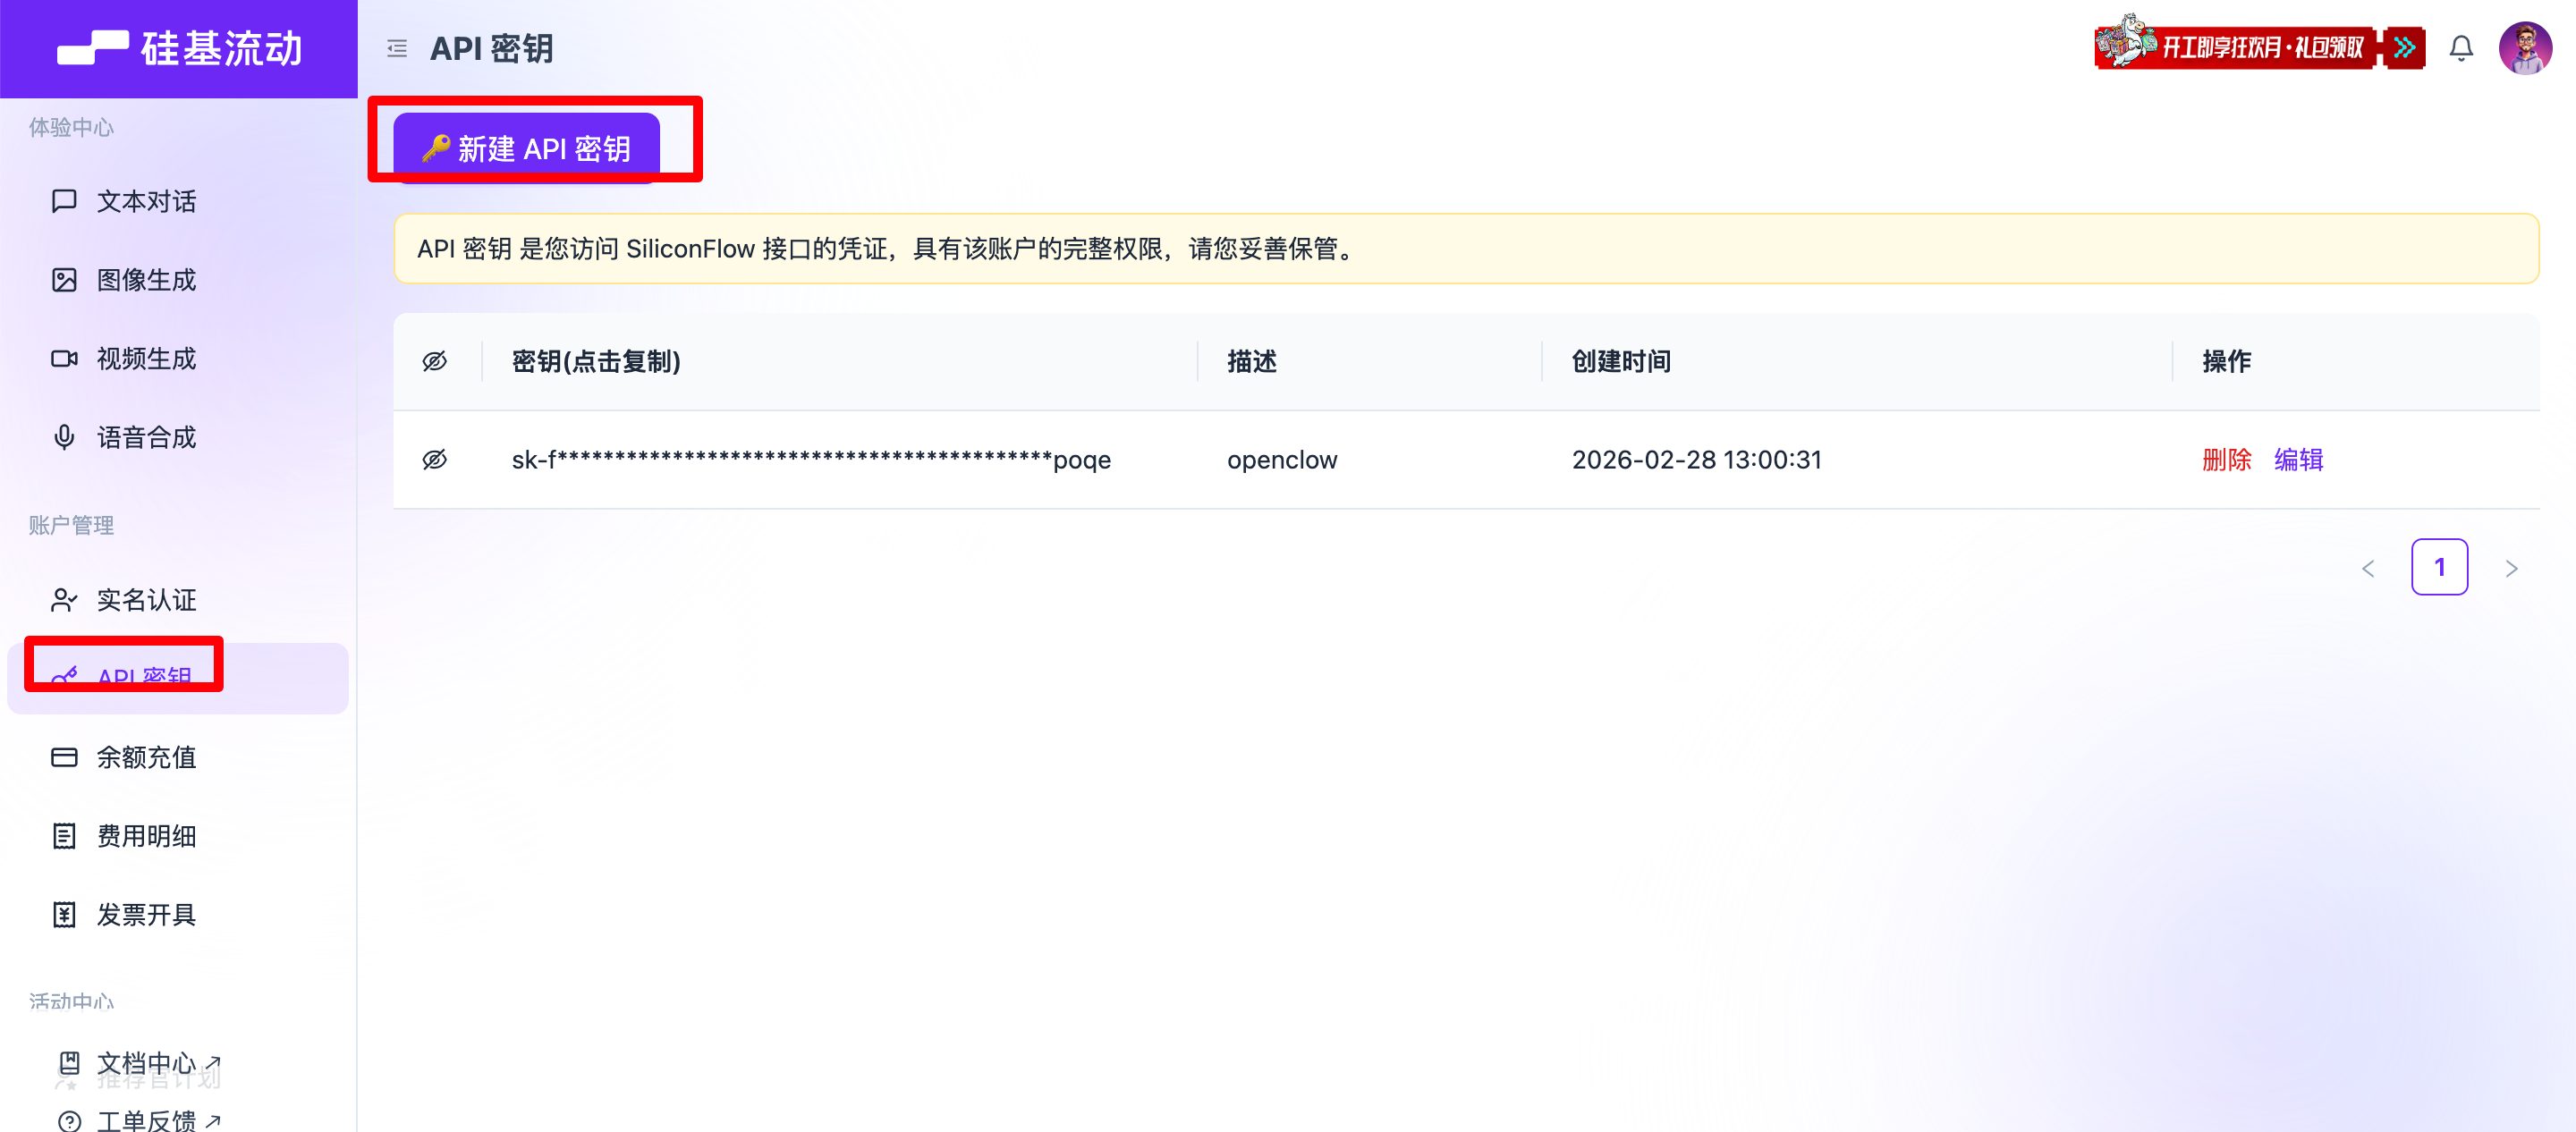Open the 文本对话 section in sidebar

click(146, 201)
